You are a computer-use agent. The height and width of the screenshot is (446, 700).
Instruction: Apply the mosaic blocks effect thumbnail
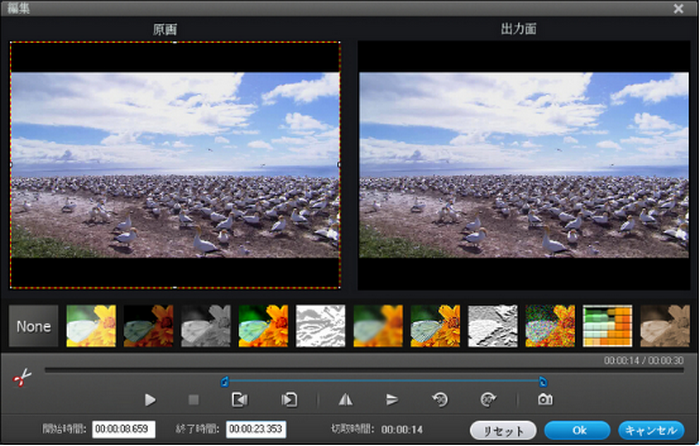[608, 326]
